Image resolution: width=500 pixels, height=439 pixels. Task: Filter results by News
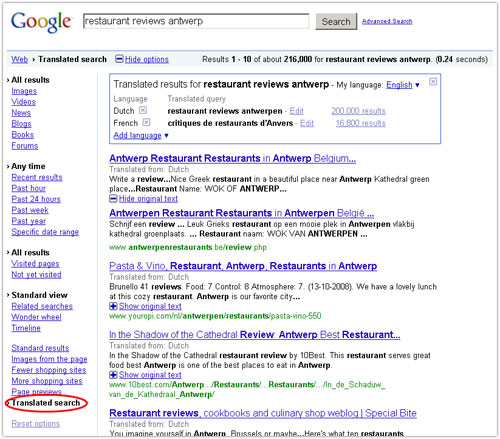[21, 113]
